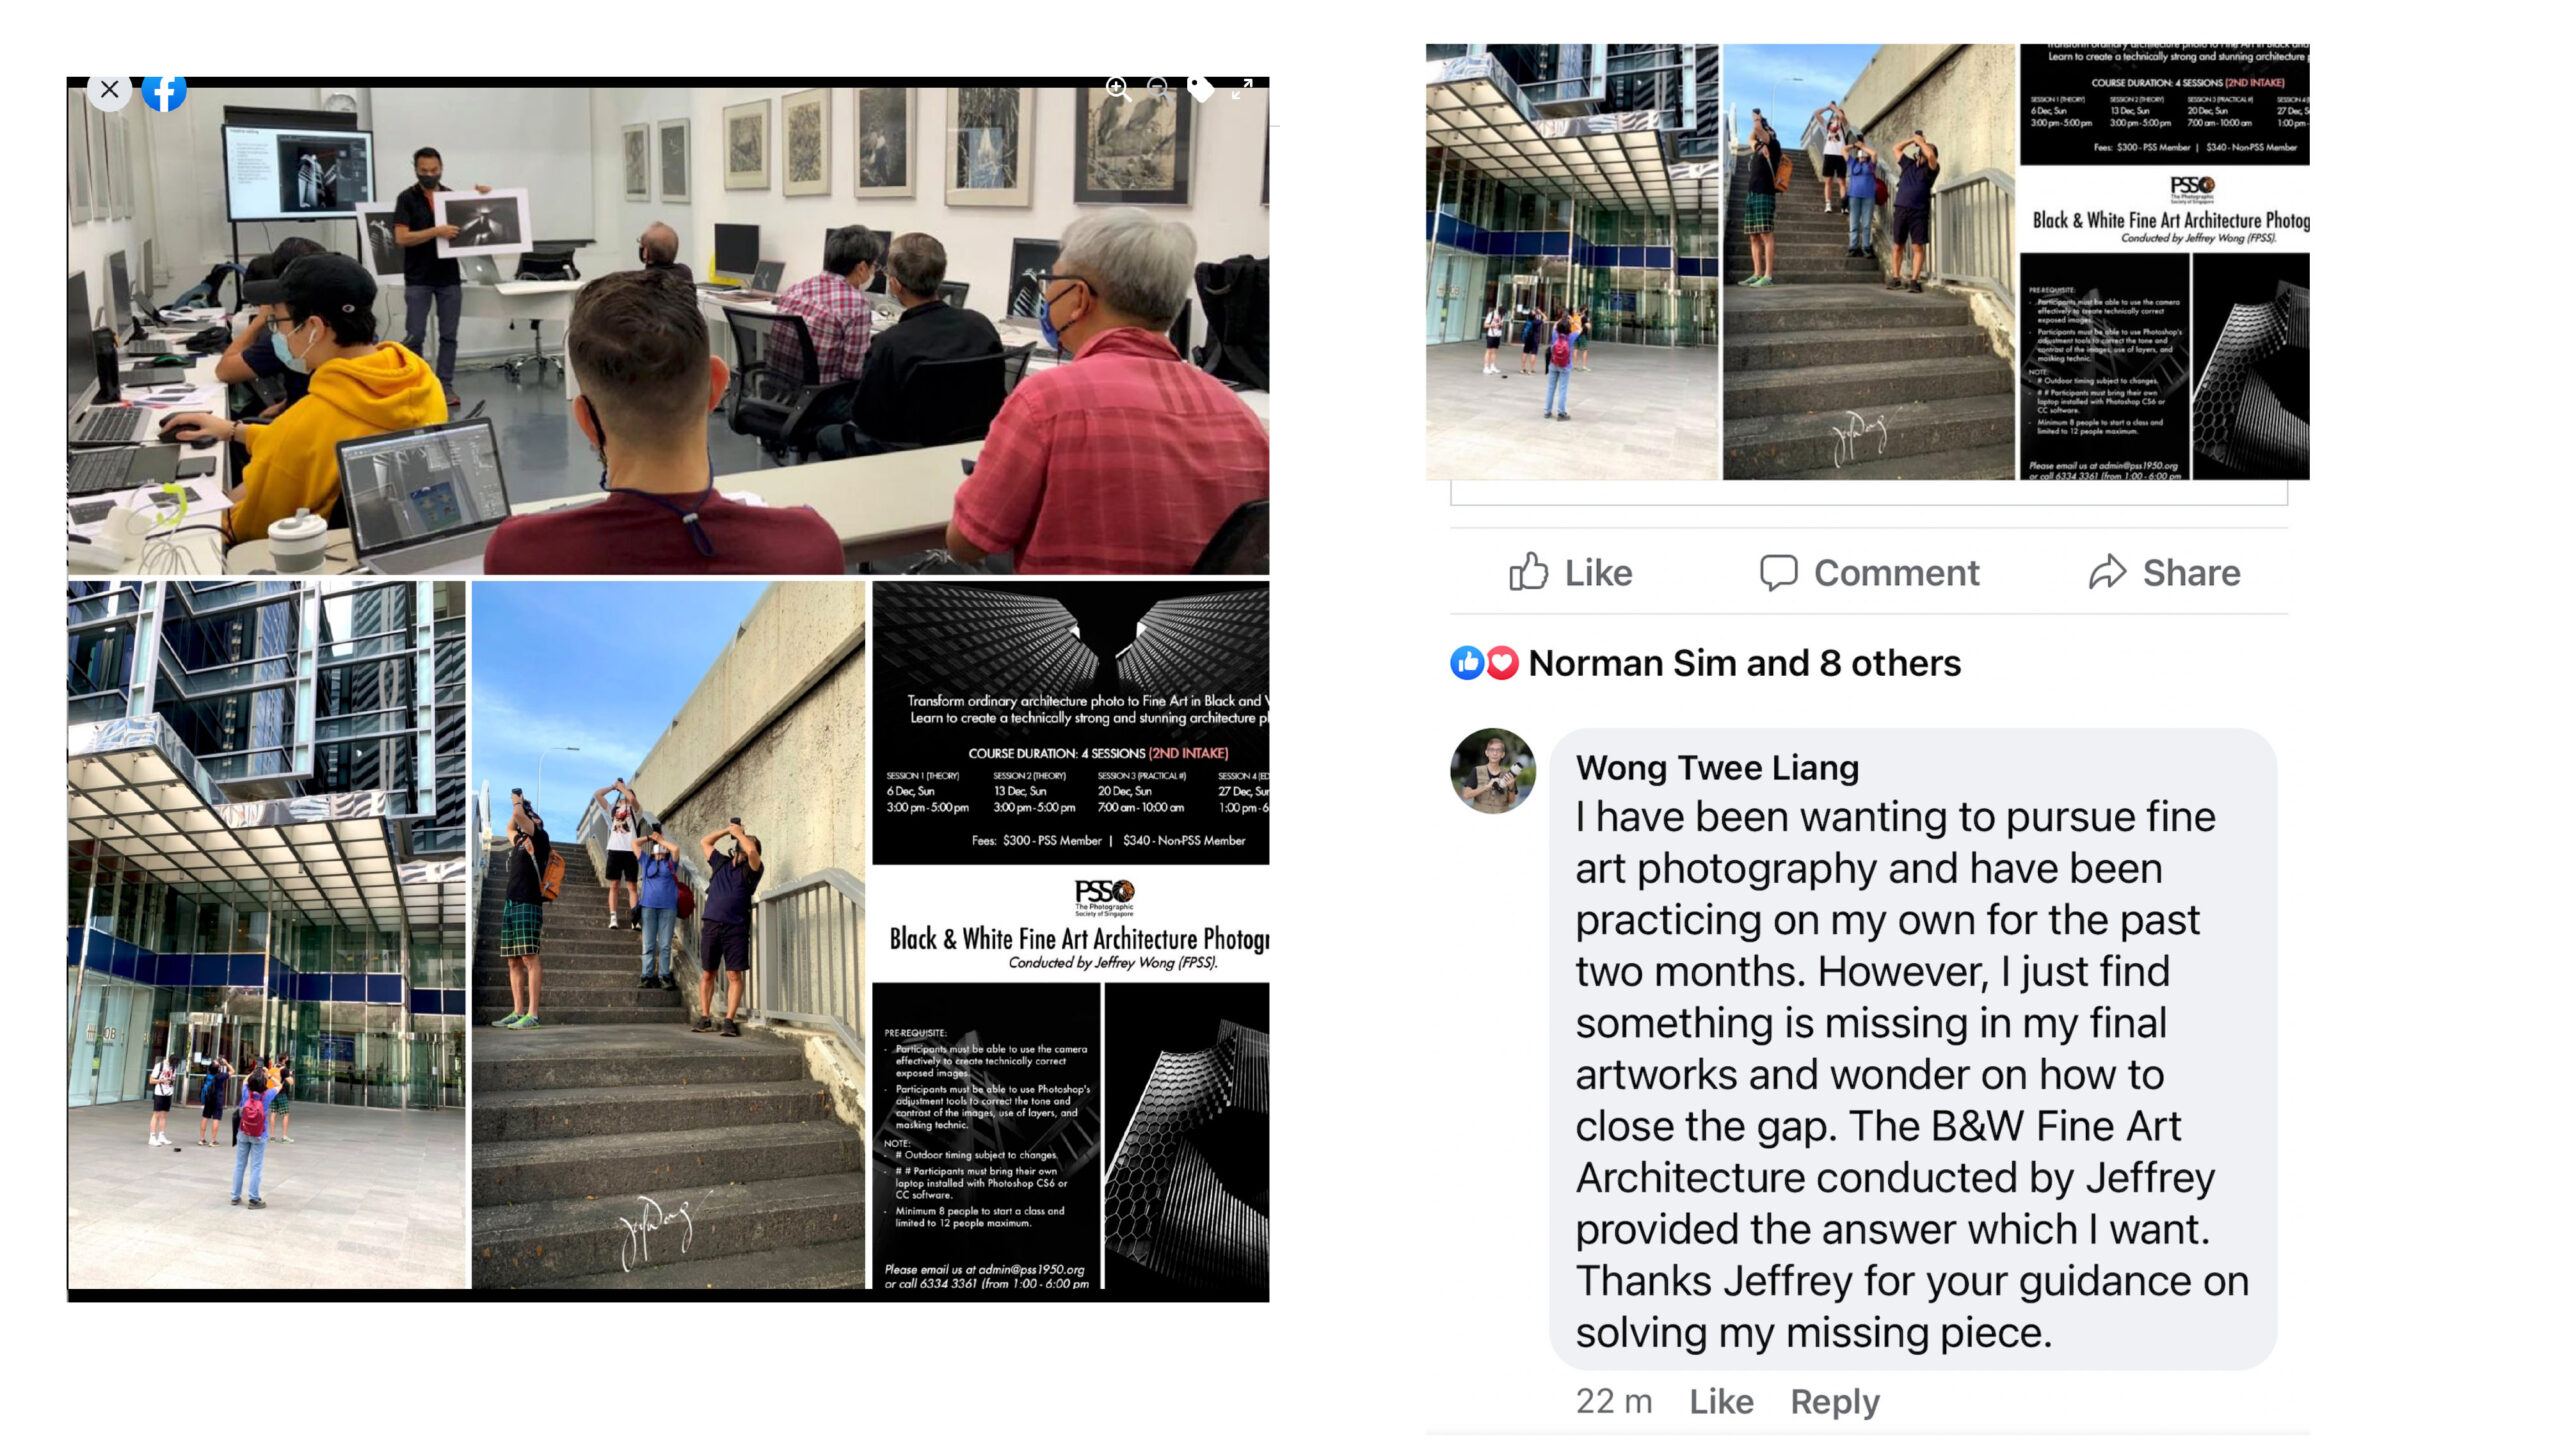This screenshot has height=1440, width=2560.
Task: Reply to Wong Twee Liang's comment
Action: [x=1835, y=1401]
